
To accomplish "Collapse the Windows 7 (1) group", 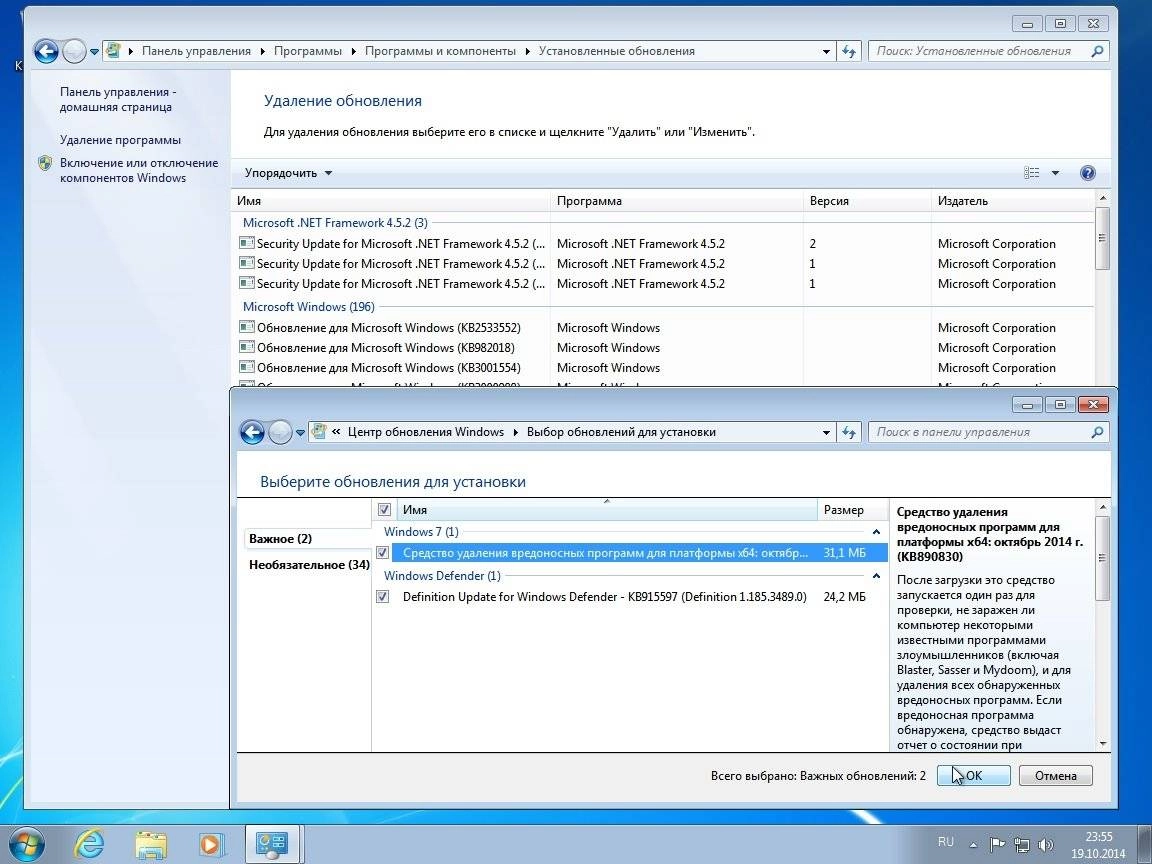I will click(876, 532).
